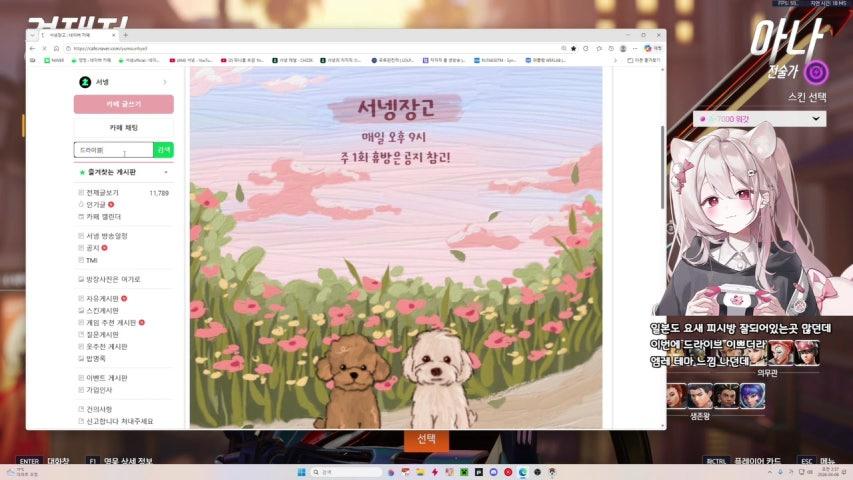Focus the cafe search input field
The image size is (853, 480).
(x=112, y=150)
